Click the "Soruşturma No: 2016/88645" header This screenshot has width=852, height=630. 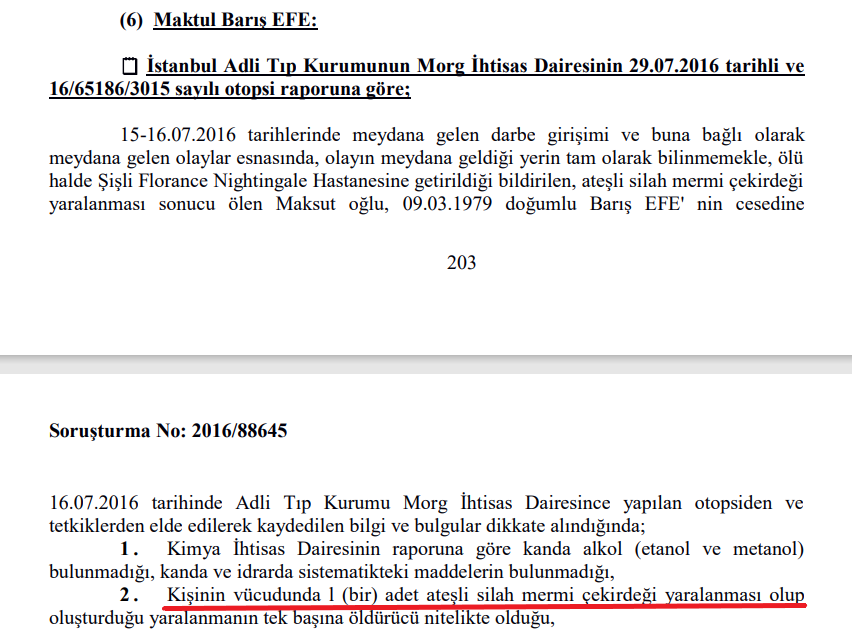pos(169,432)
